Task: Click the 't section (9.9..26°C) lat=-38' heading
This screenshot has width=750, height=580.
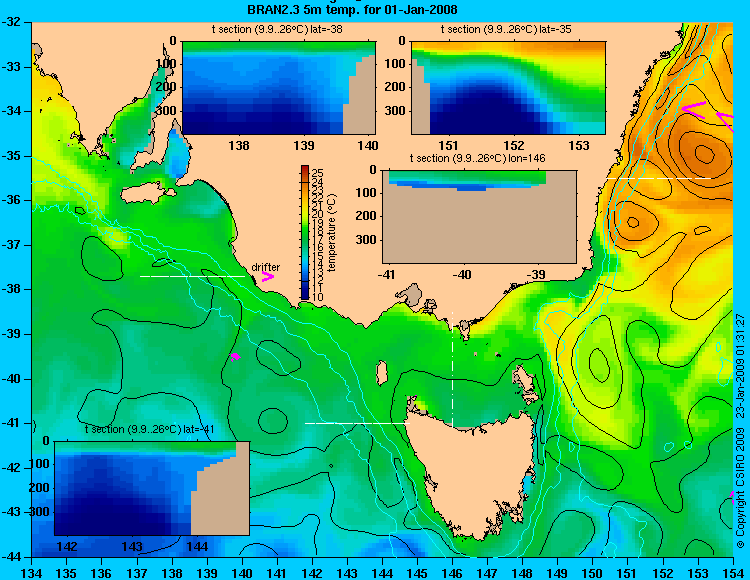Action: (277, 30)
